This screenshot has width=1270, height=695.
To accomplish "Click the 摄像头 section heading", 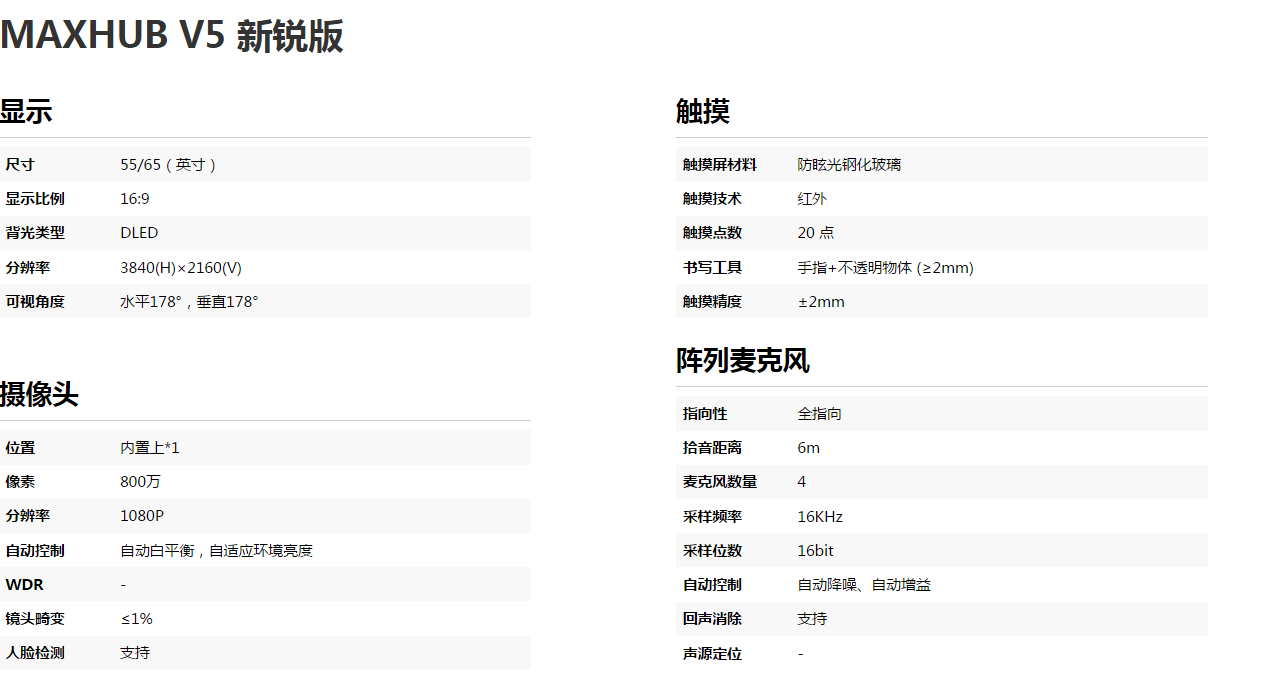I will click(39, 394).
